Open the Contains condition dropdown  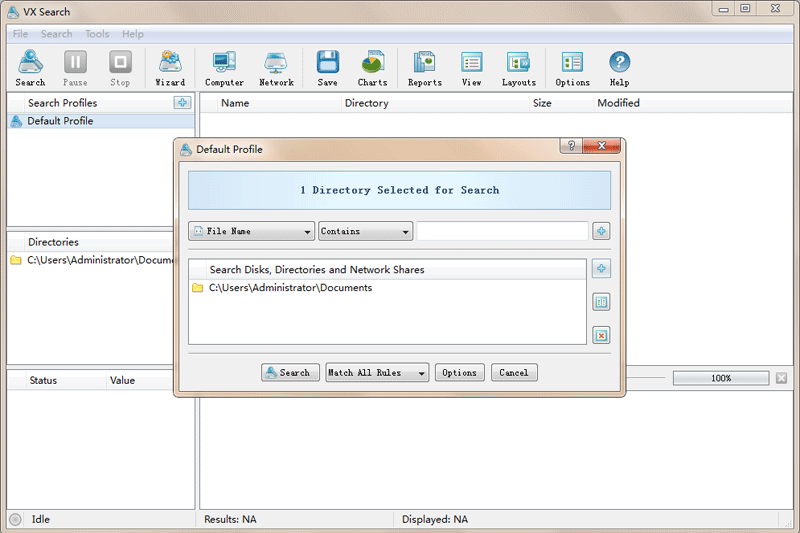366,231
